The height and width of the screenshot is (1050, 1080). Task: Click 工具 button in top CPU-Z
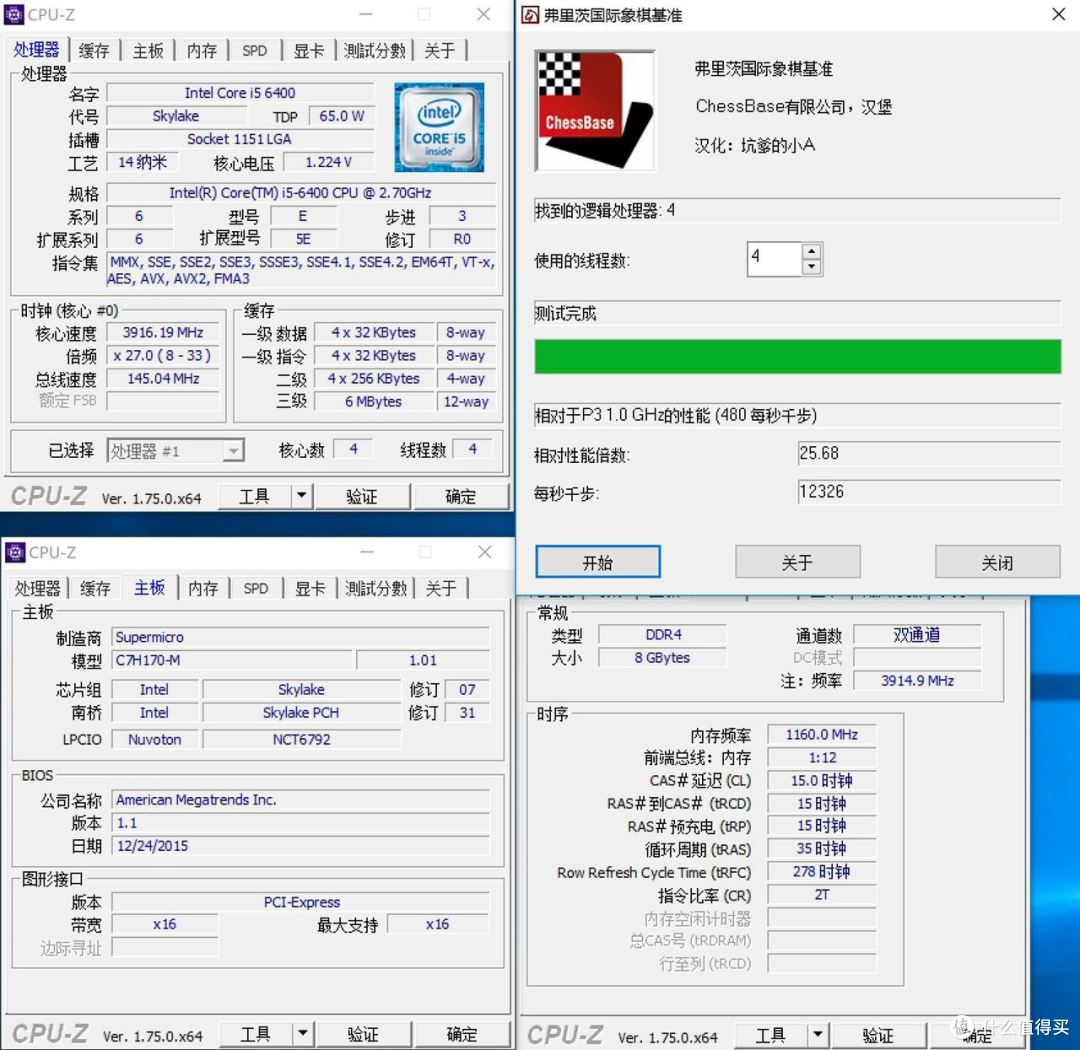[x=255, y=496]
